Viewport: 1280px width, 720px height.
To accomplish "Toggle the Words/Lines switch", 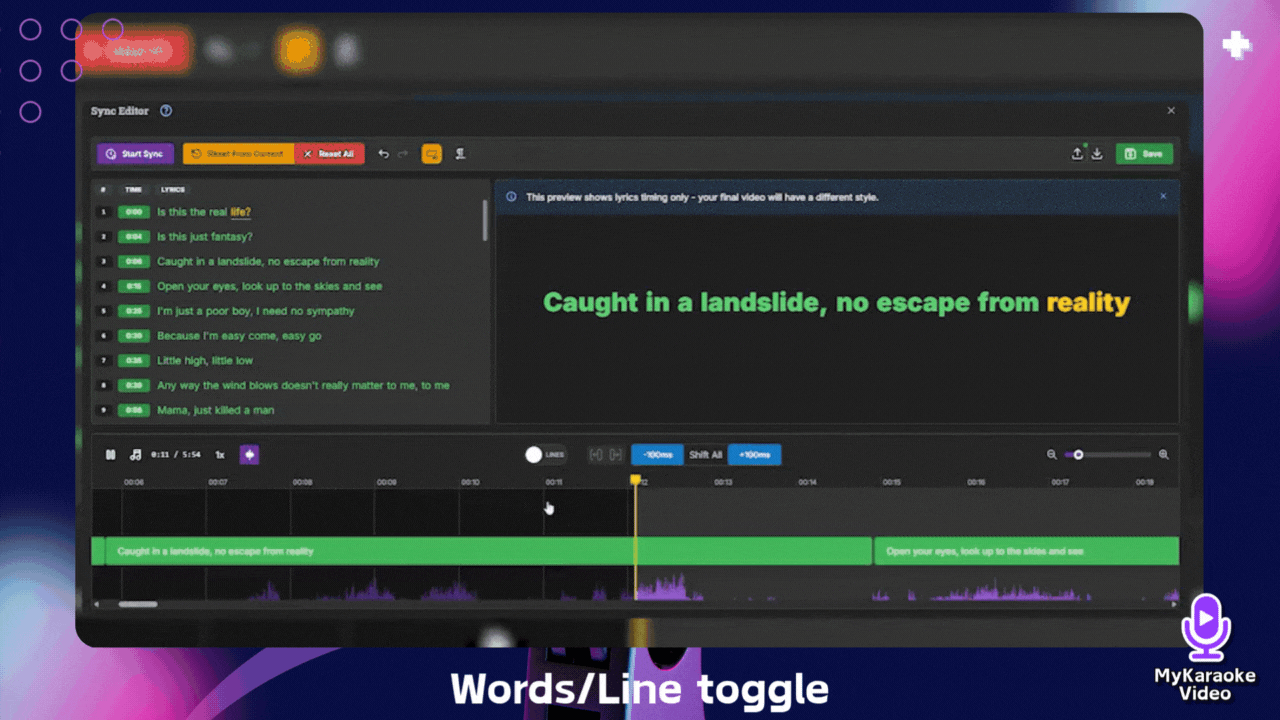I will click(x=545, y=455).
